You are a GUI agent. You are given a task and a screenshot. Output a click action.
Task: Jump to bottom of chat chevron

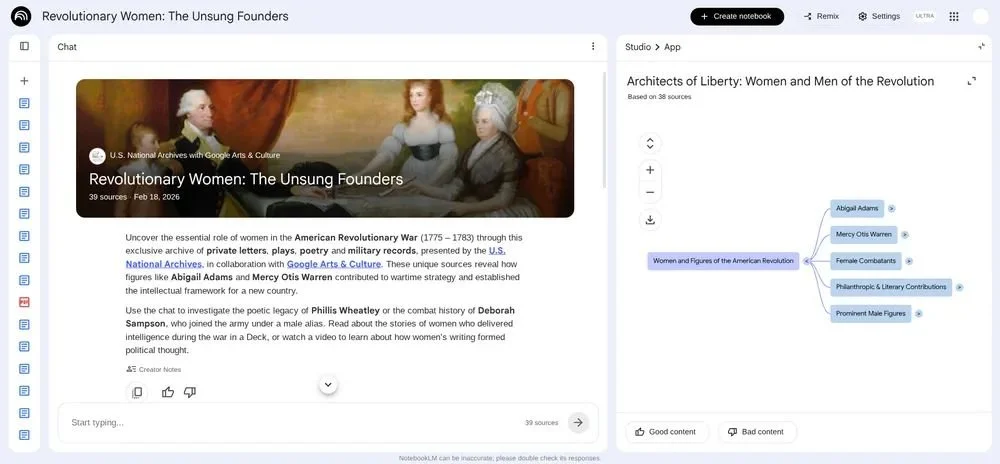click(328, 384)
